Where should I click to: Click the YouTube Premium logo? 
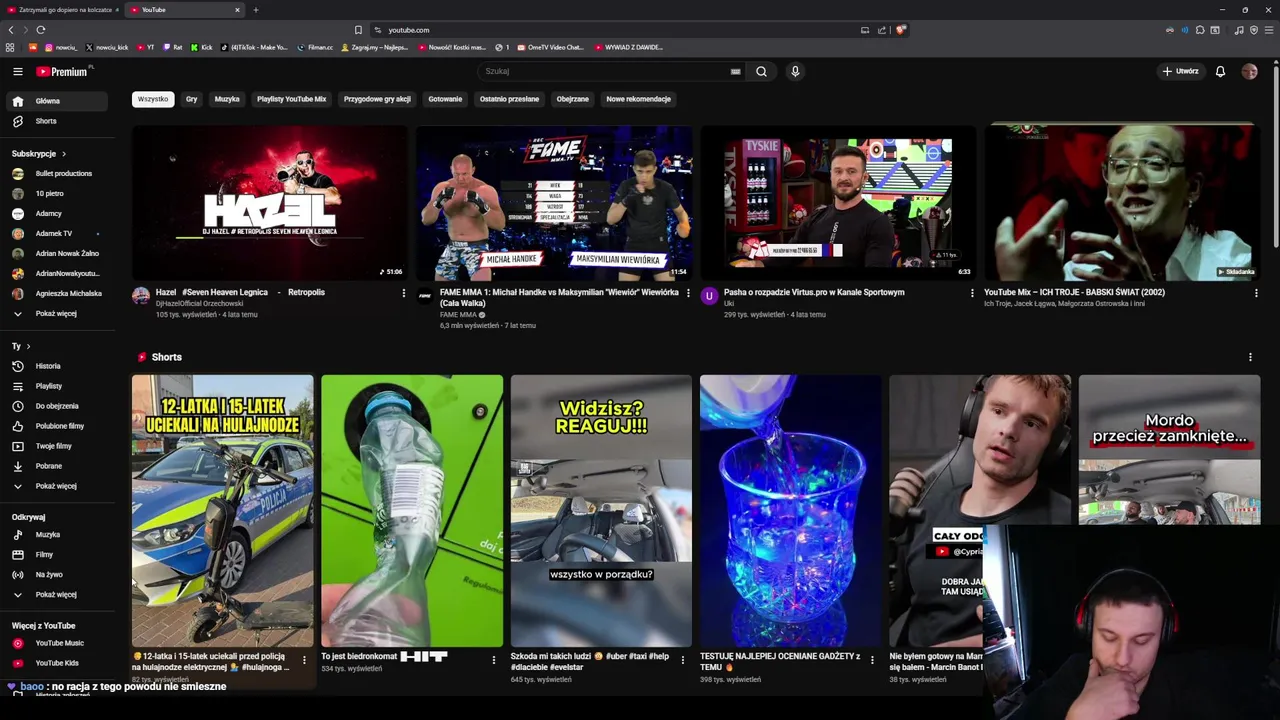tap(64, 71)
